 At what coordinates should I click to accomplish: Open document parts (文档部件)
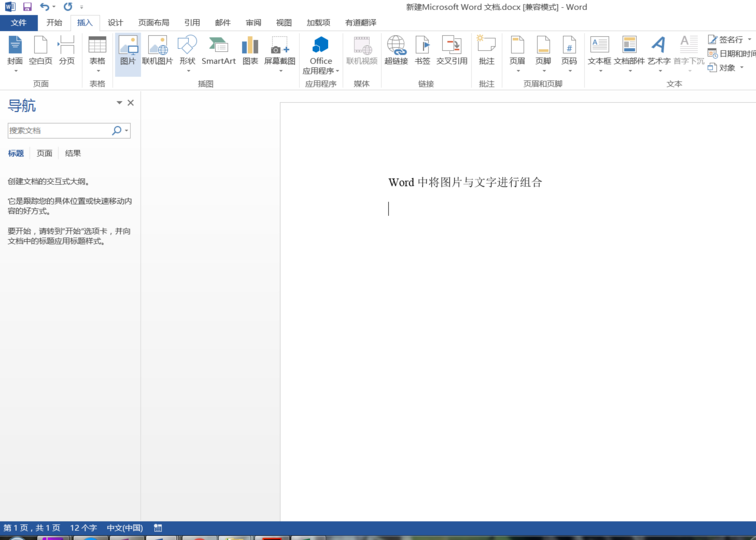point(629,54)
